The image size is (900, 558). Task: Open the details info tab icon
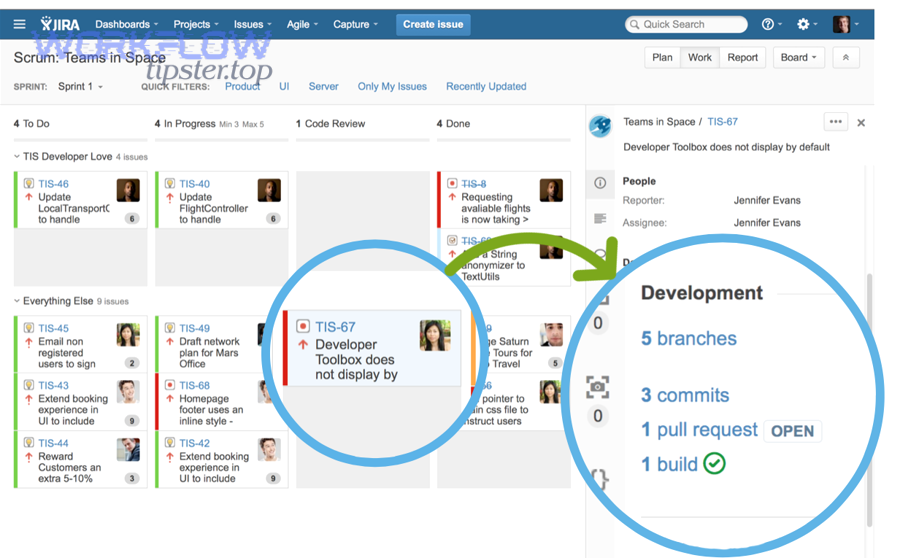point(600,183)
